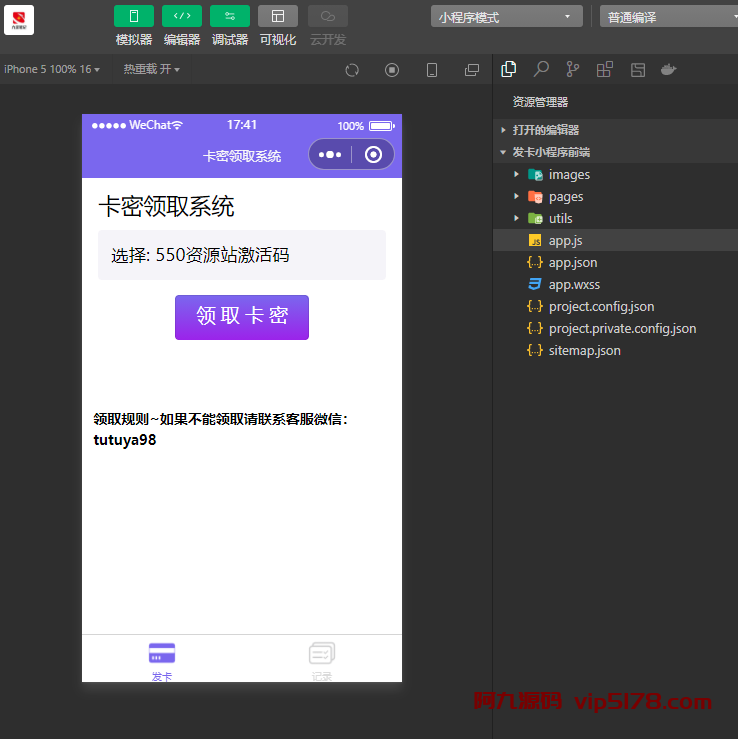Click the mini-program menu dots button
Screen dimensions: 738x739
click(x=330, y=154)
